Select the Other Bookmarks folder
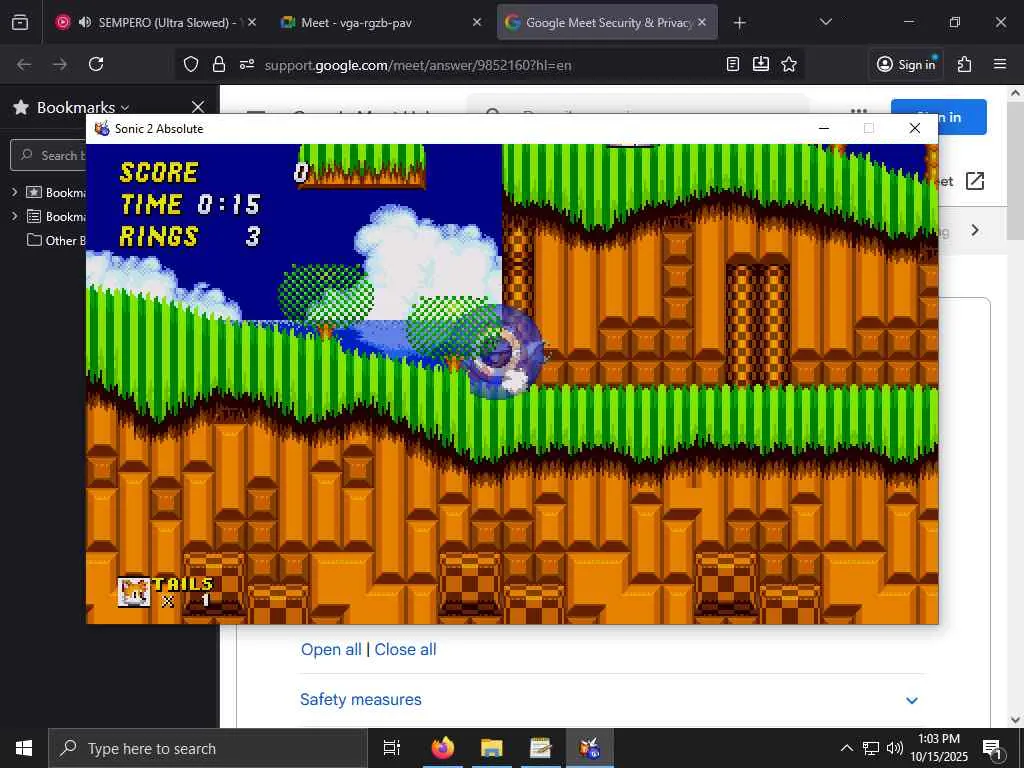The height and width of the screenshot is (768, 1024). click(x=56, y=240)
